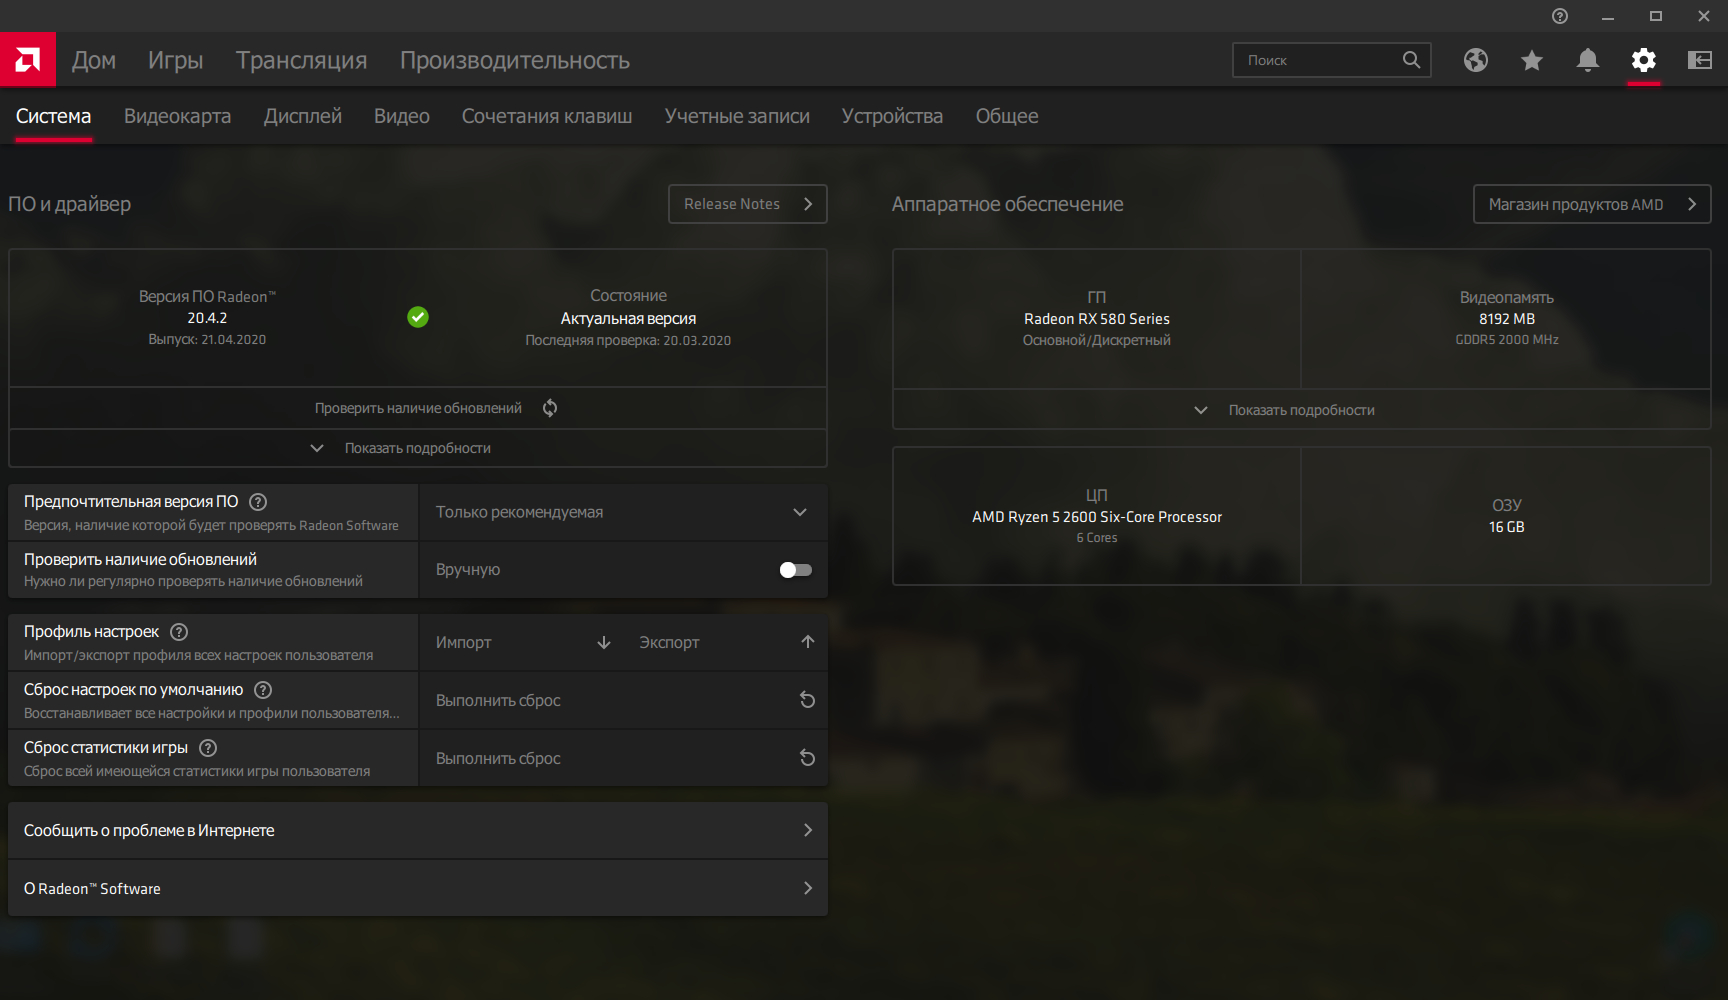Click the 20.4.2 version number

click(207, 318)
